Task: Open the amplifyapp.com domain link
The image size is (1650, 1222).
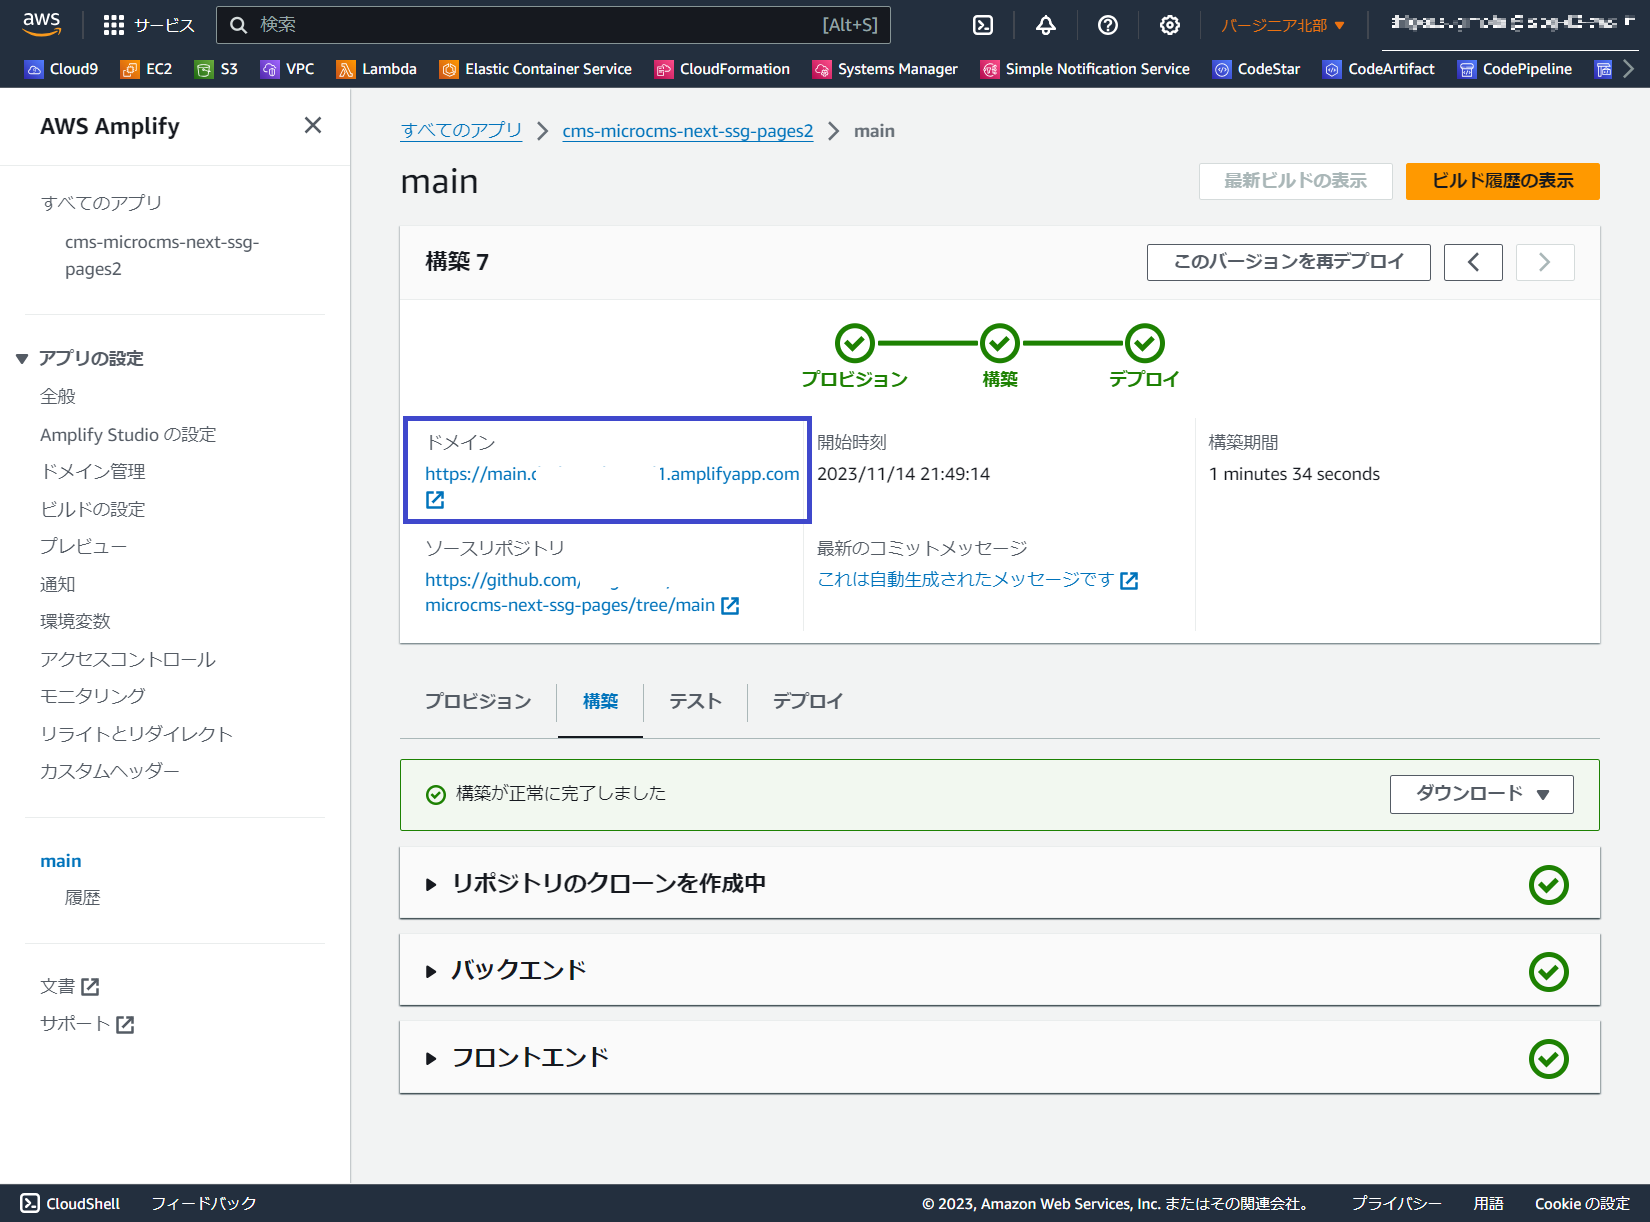Action: [x=612, y=474]
